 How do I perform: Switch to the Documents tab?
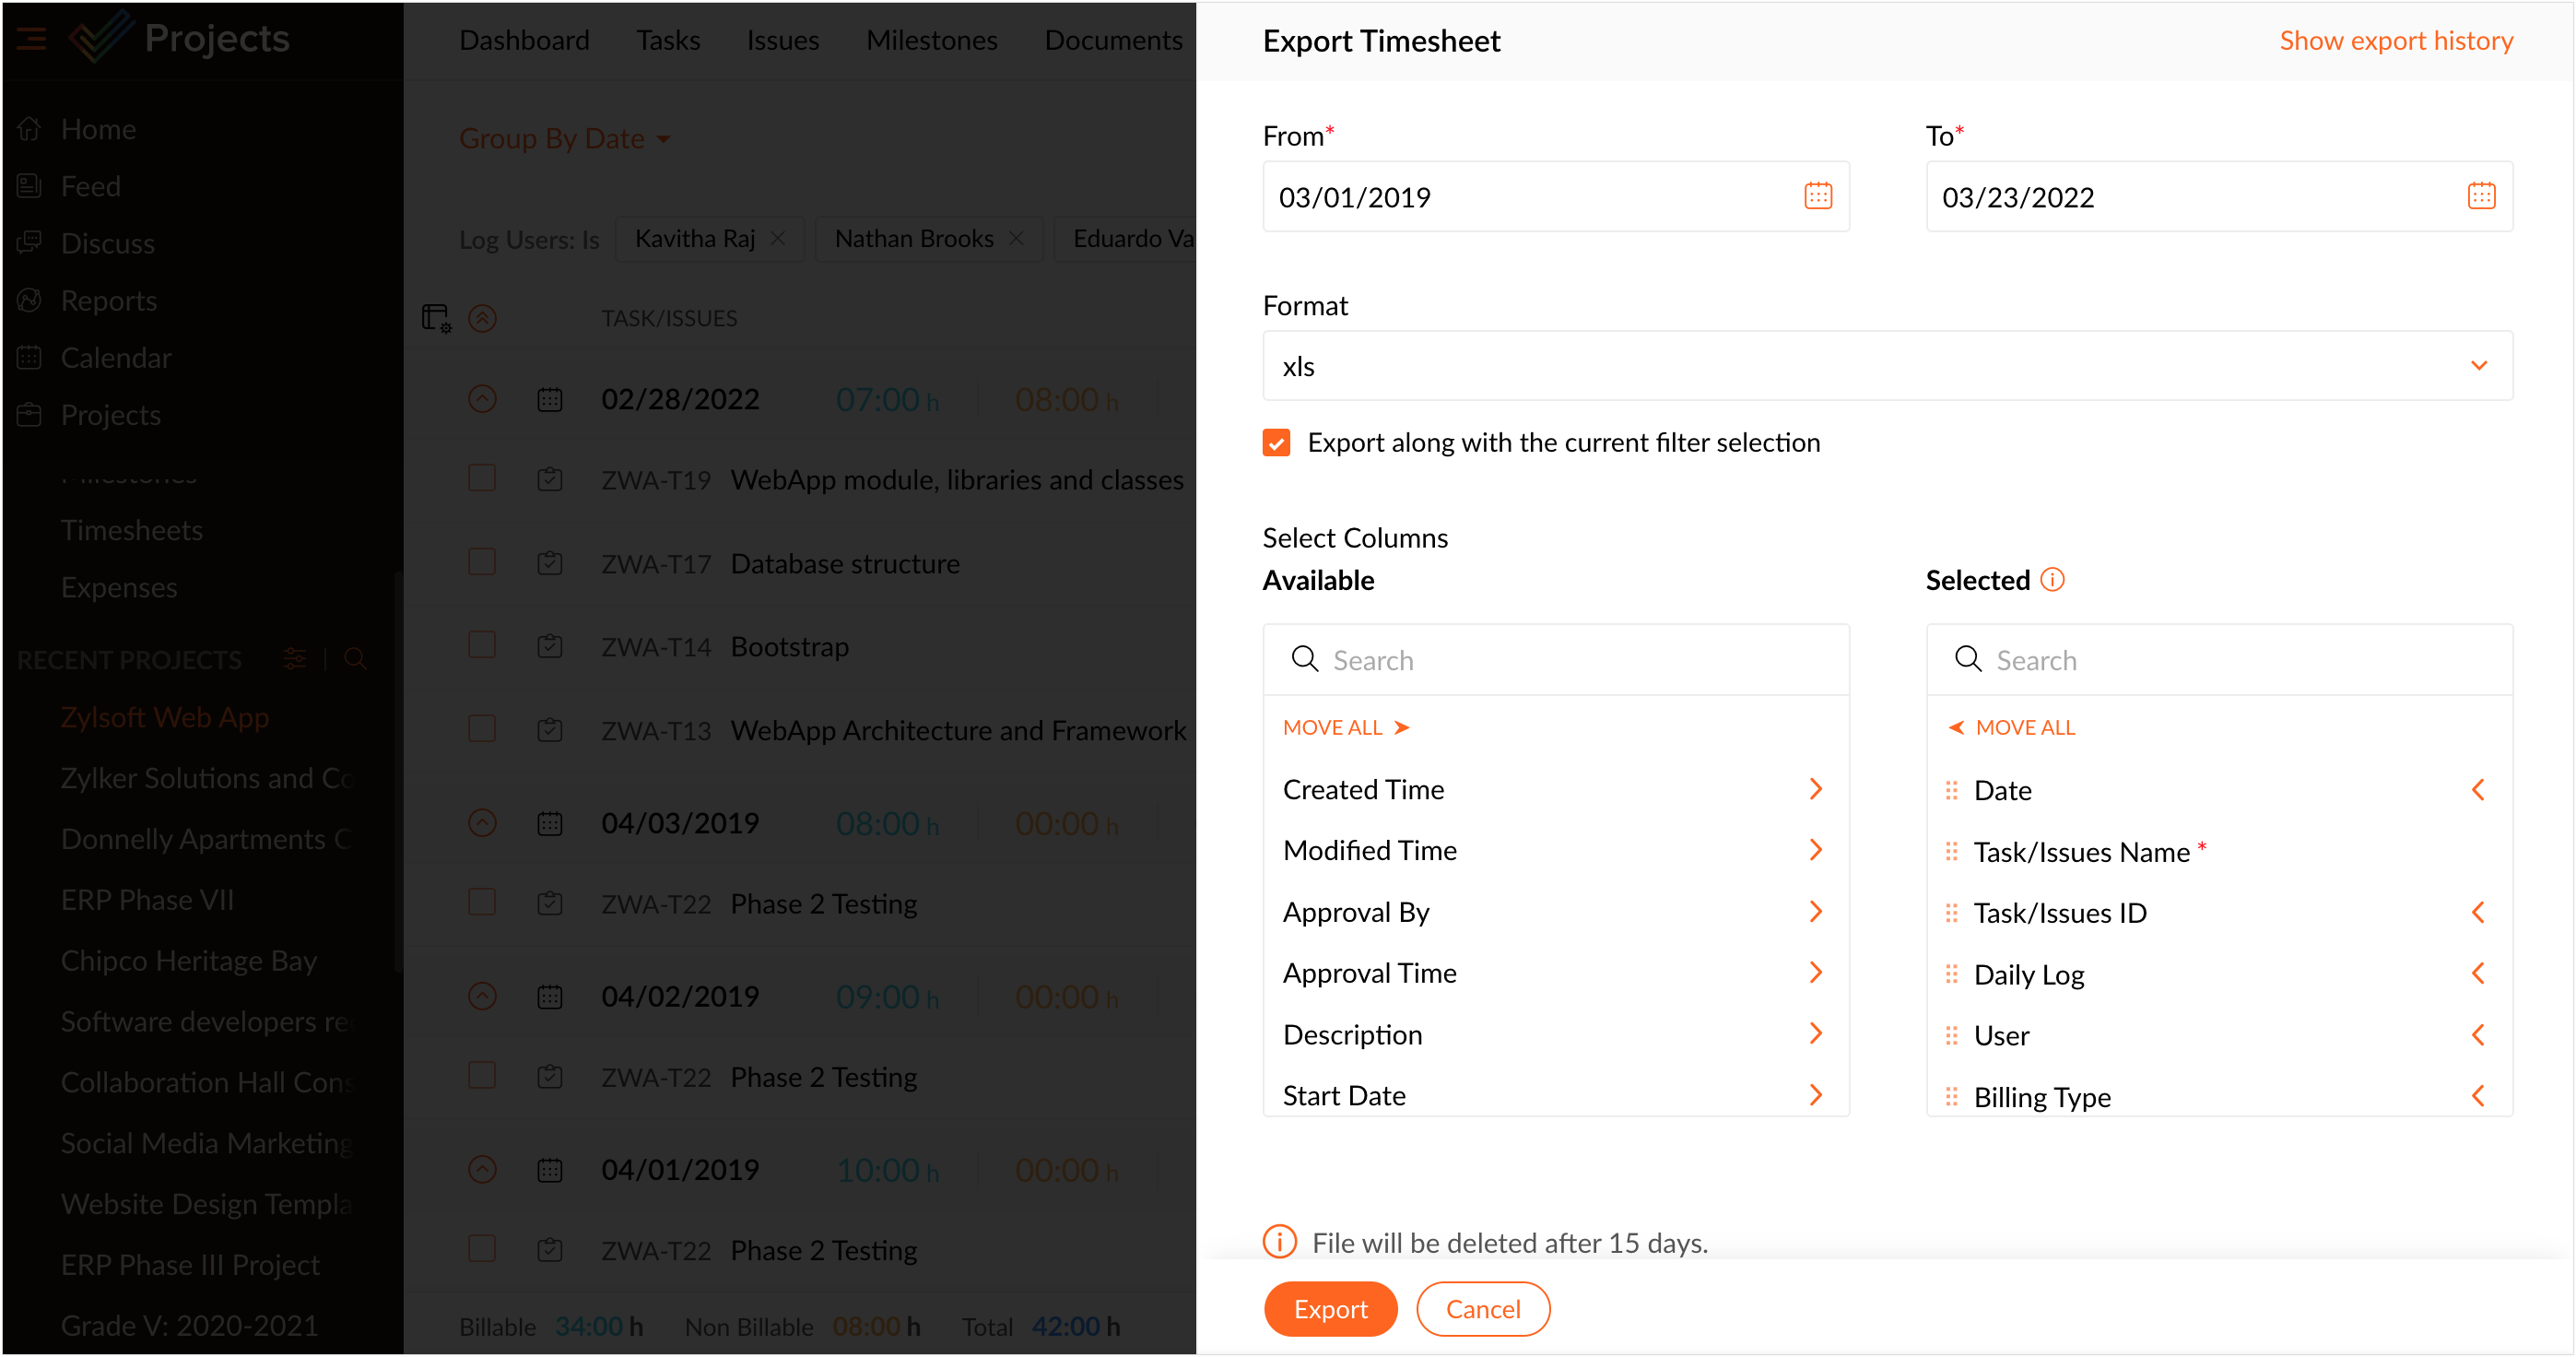(x=1114, y=40)
